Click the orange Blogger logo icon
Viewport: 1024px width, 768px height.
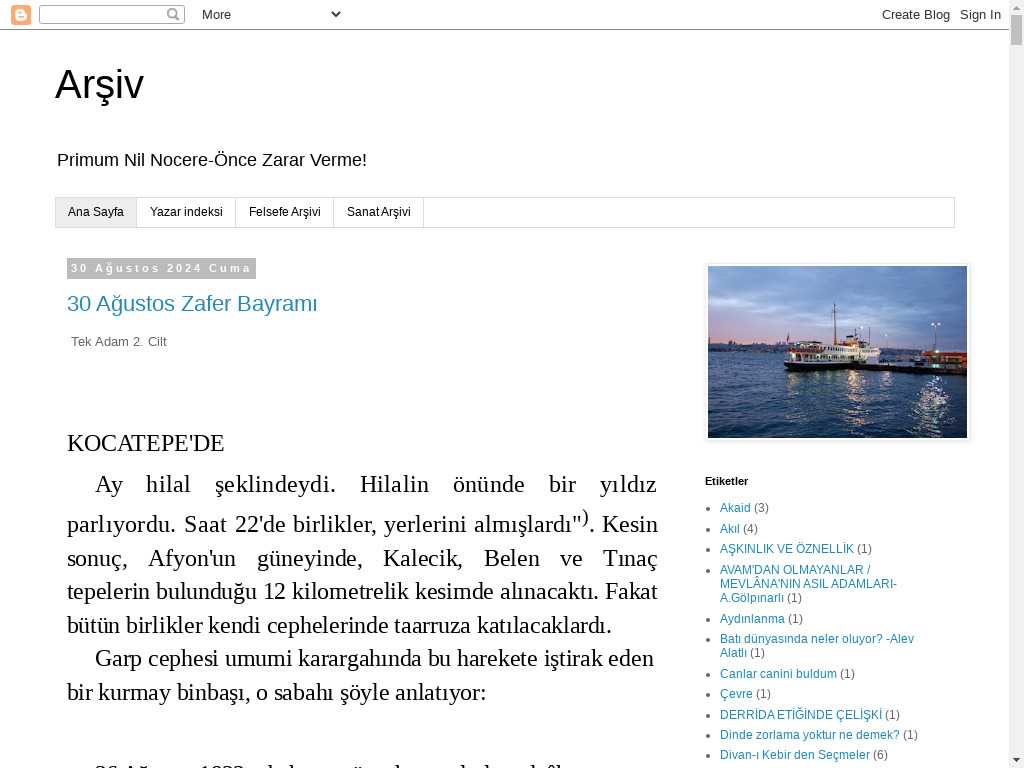21,14
